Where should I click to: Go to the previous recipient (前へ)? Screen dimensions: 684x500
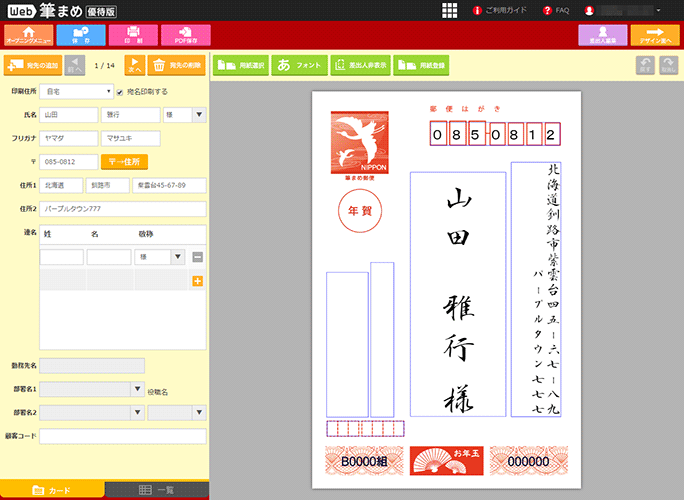75,65
